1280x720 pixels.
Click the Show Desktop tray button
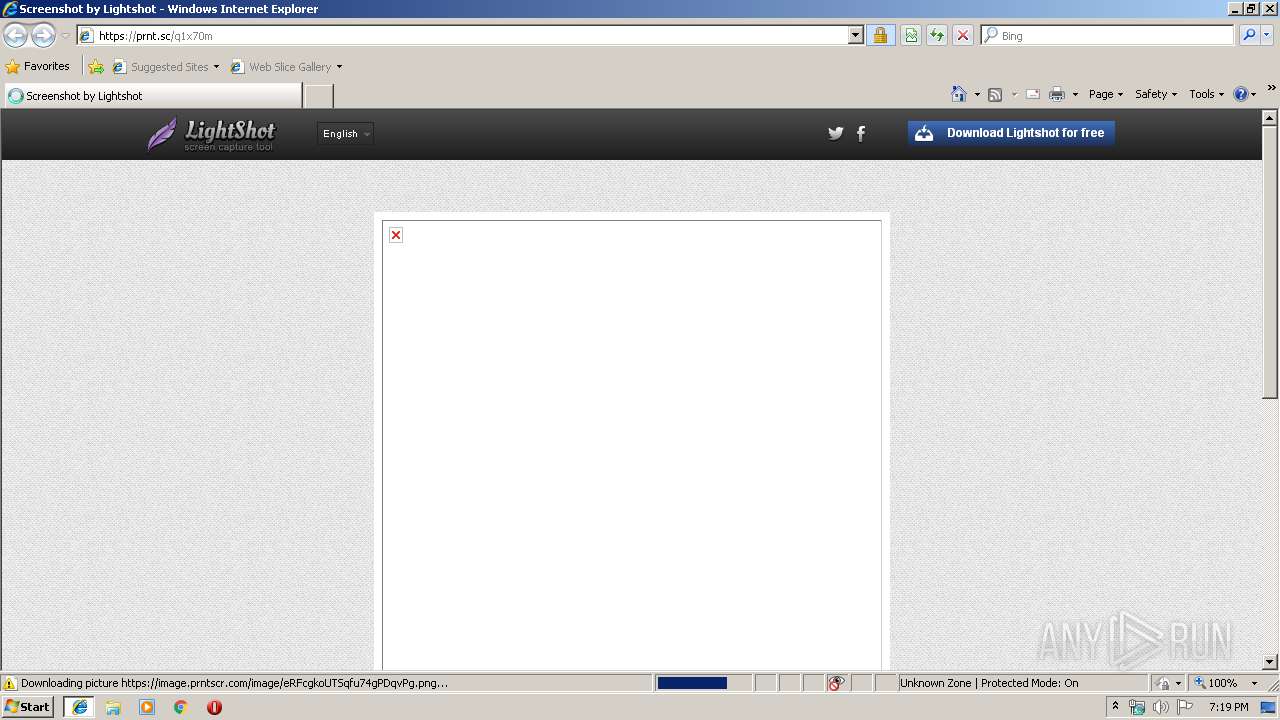coord(1269,707)
